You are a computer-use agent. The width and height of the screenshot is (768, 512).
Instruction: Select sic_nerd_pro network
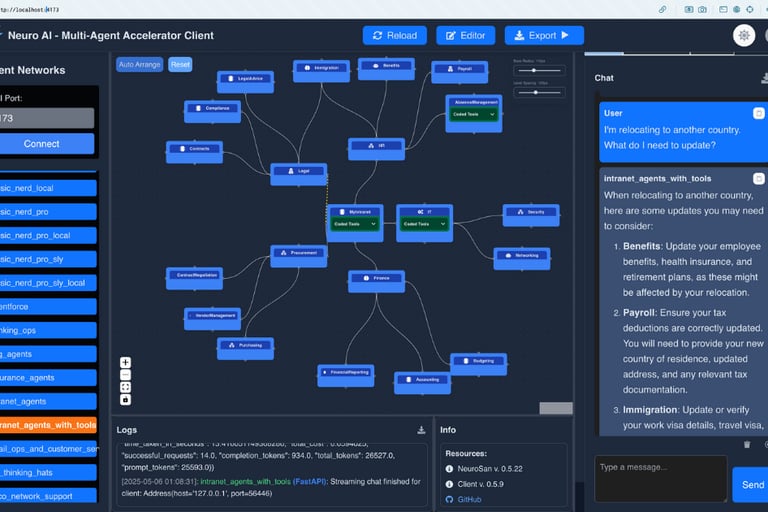click(47, 212)
